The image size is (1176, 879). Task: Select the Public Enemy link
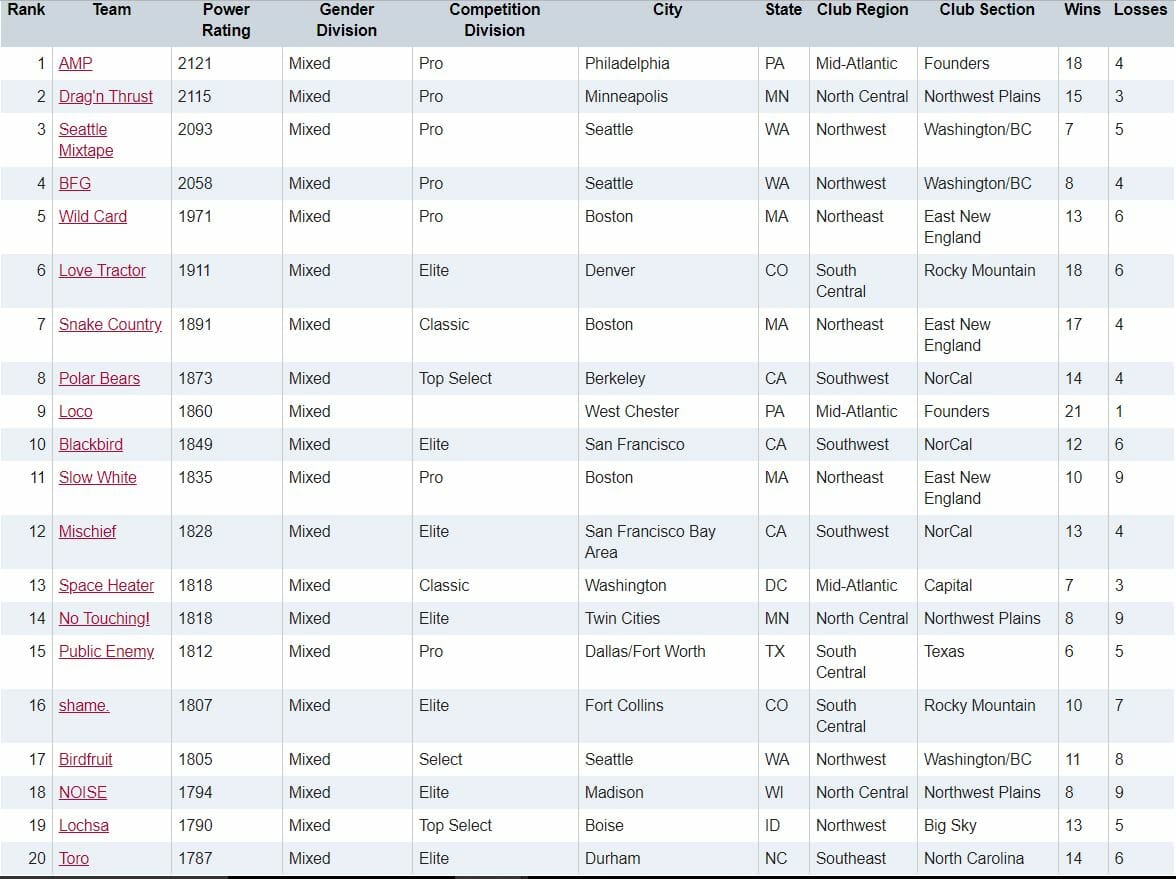[x=106, y=651]
